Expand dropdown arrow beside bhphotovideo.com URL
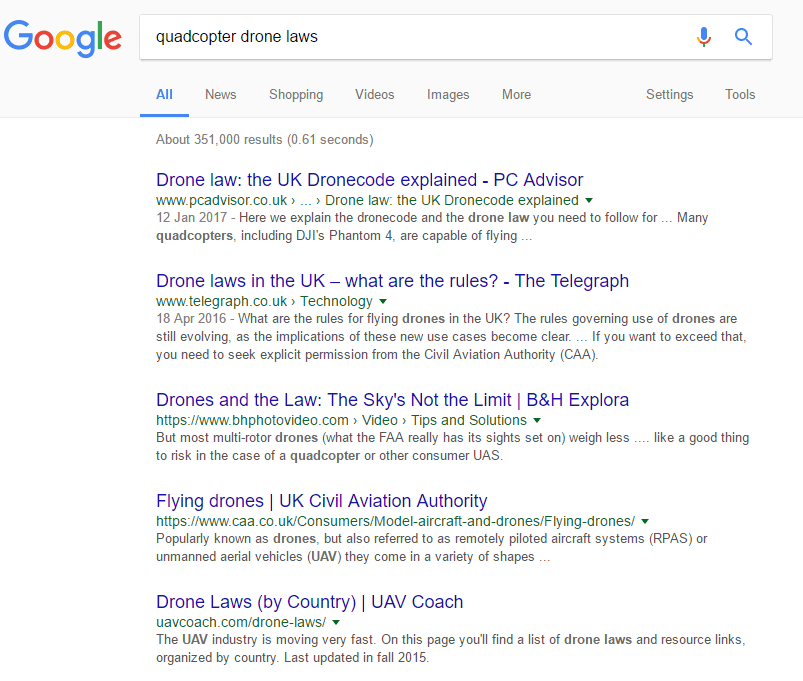 [537, 420]
